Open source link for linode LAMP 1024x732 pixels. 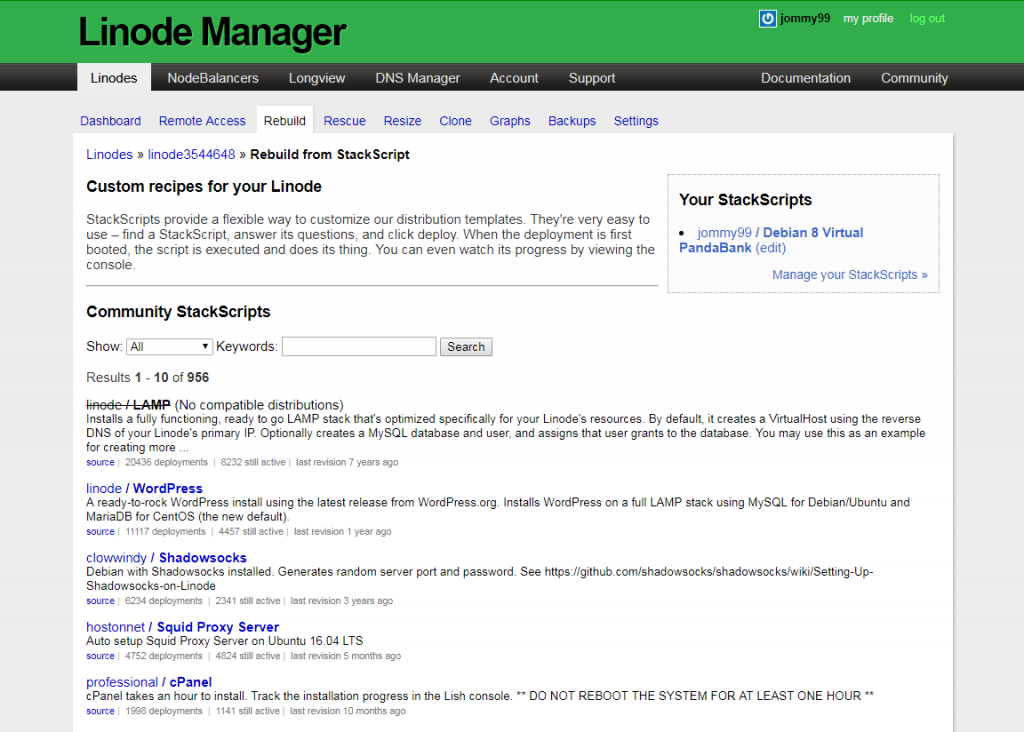[x=100, y=462]
